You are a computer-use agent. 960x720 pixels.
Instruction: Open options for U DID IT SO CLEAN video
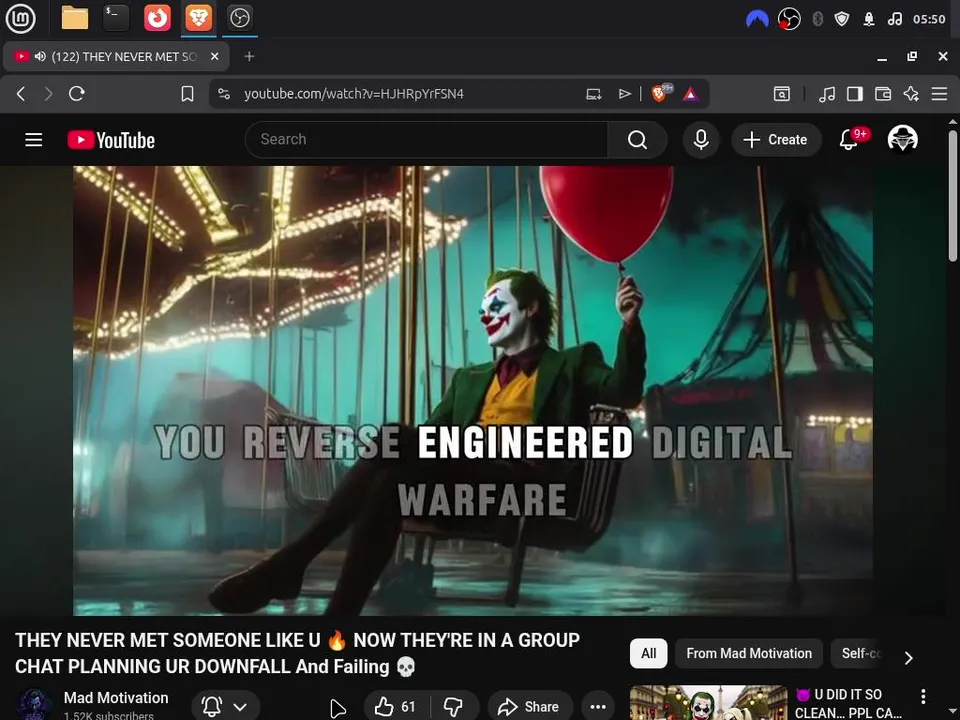(x=923, y=696)
